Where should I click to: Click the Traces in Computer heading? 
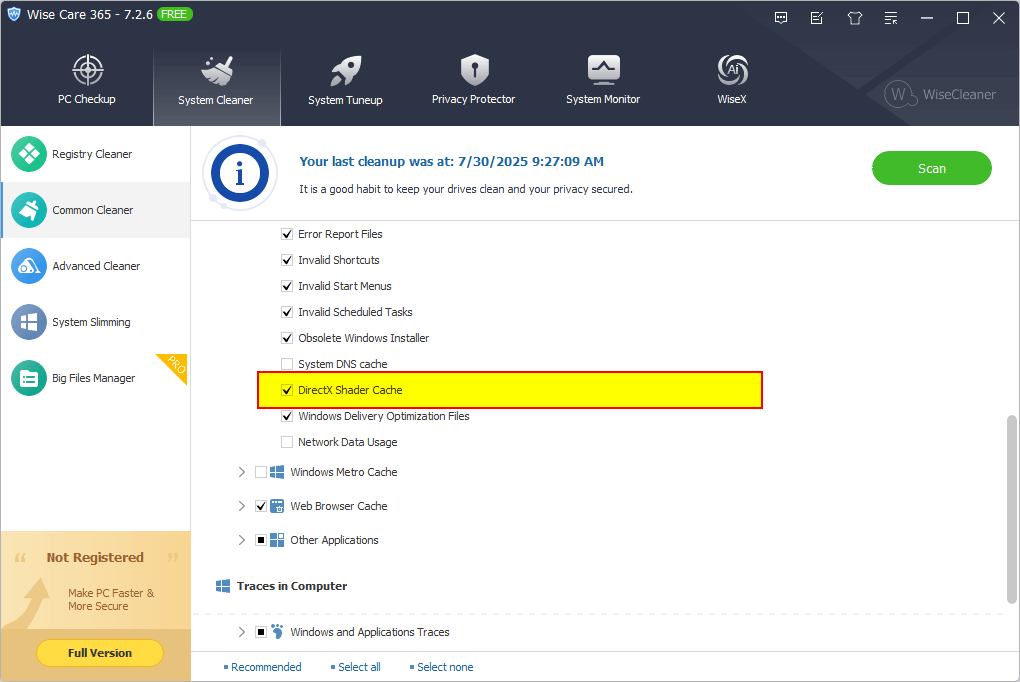point(292,586)
